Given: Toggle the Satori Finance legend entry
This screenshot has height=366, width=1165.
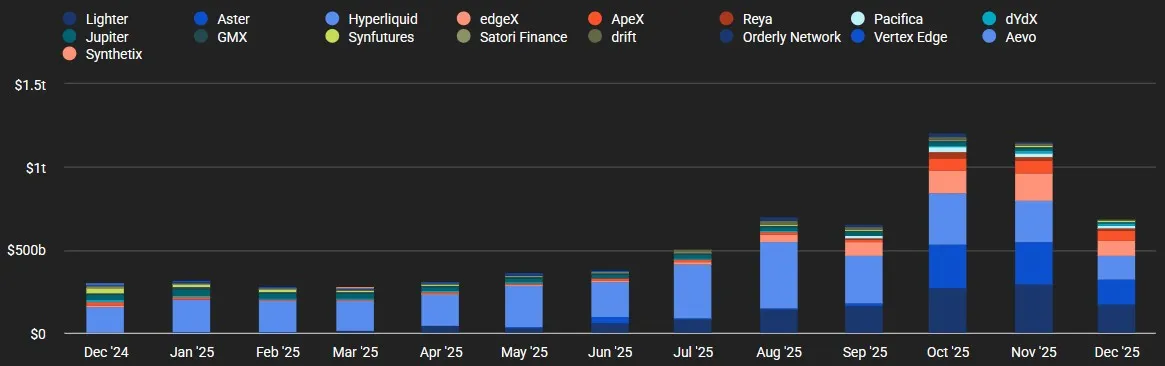Looking at the screenshot, I should click(512, 37).
